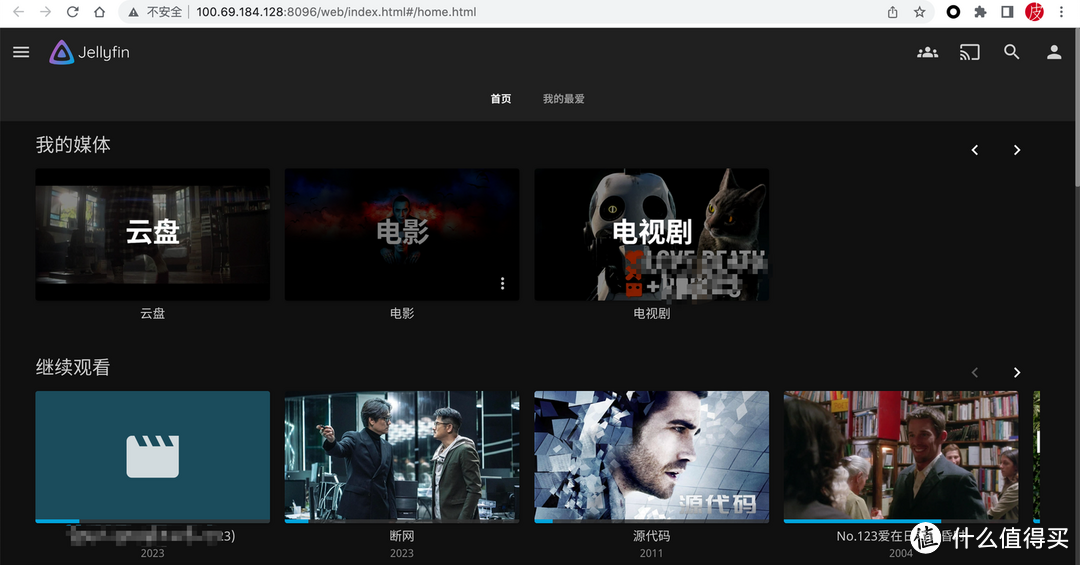Show previous items in 我的媒体
The height and width of the screenshot is (565, 1080).
975,150
